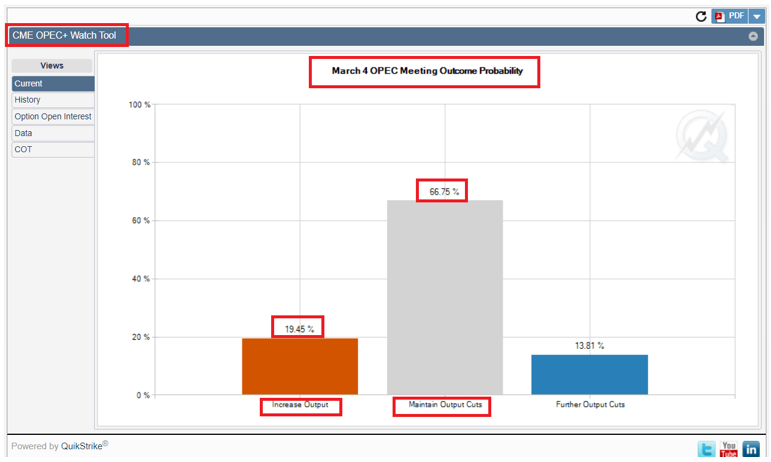771x462 pixels.
Task: Select the Current view
Action: point(53,84)
